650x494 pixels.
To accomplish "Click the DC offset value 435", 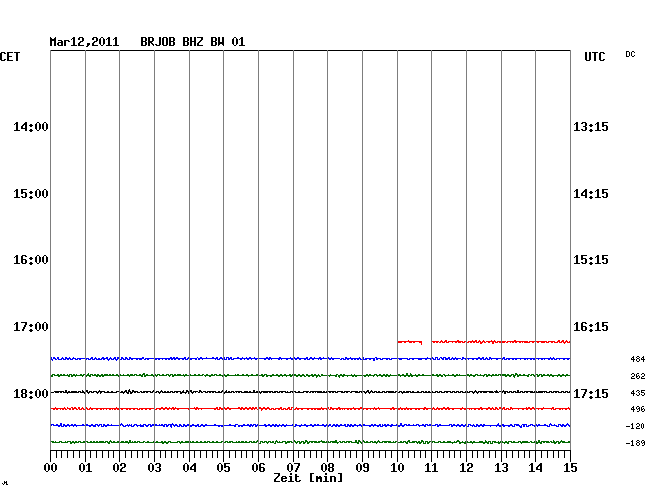I will (638, 393).
